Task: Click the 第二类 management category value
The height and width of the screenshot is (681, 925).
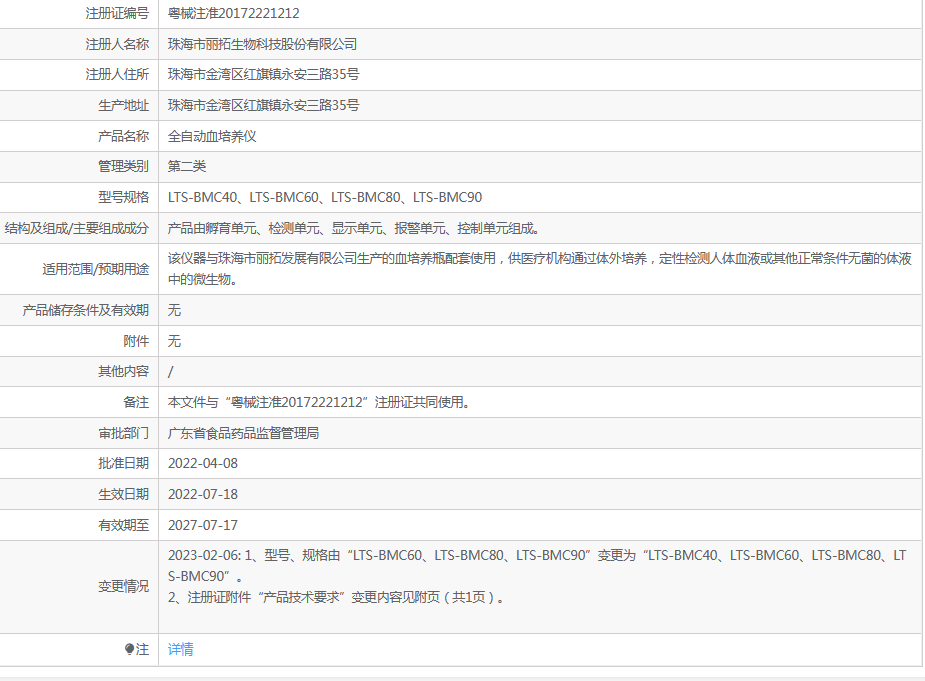Action: 187,166
